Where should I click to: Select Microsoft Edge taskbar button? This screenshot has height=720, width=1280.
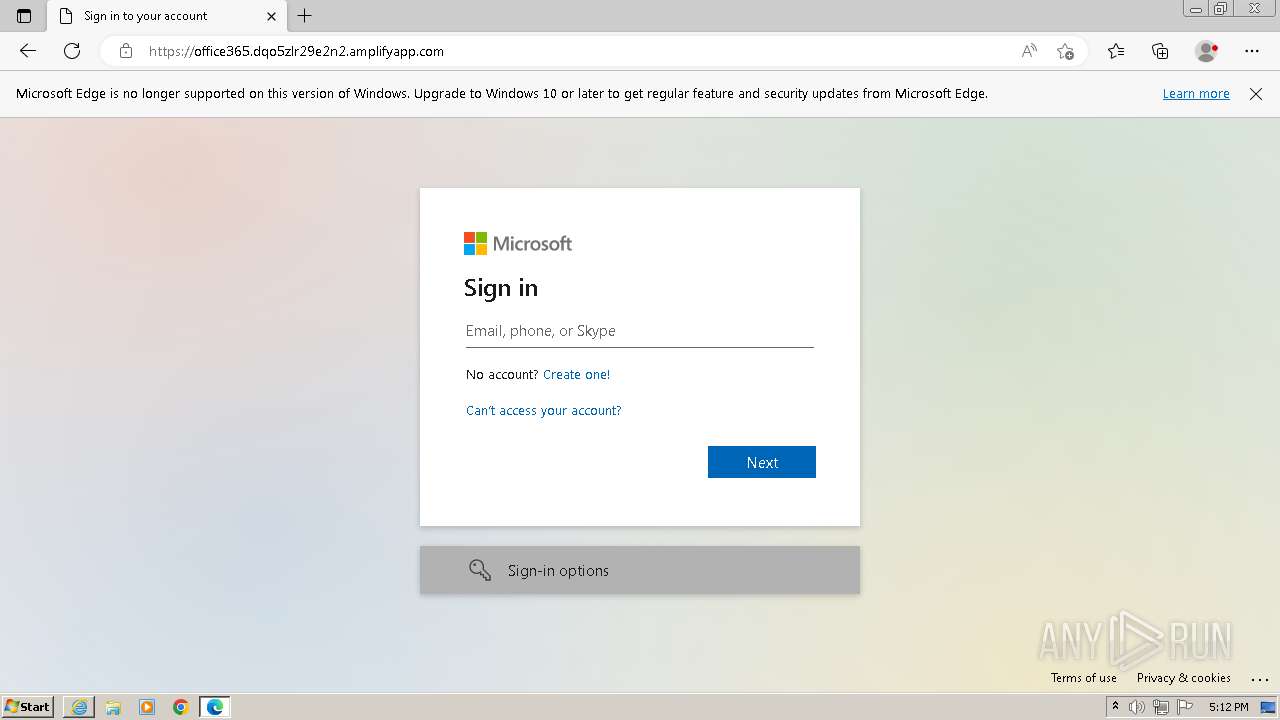coord(215,707)
